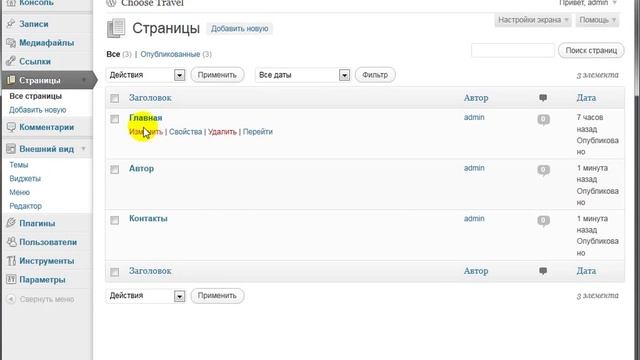
Task: Click the Параметры settings icon
Action: [11, 280]
